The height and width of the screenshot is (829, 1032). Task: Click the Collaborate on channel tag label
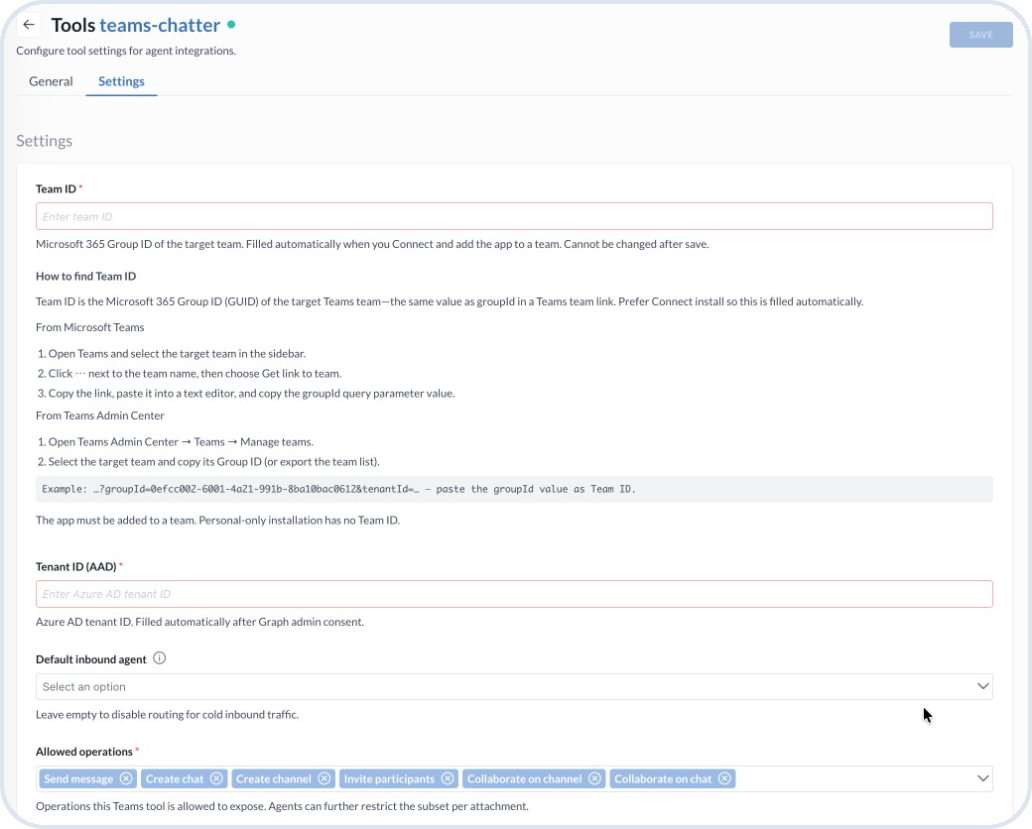tap(525, 779)
